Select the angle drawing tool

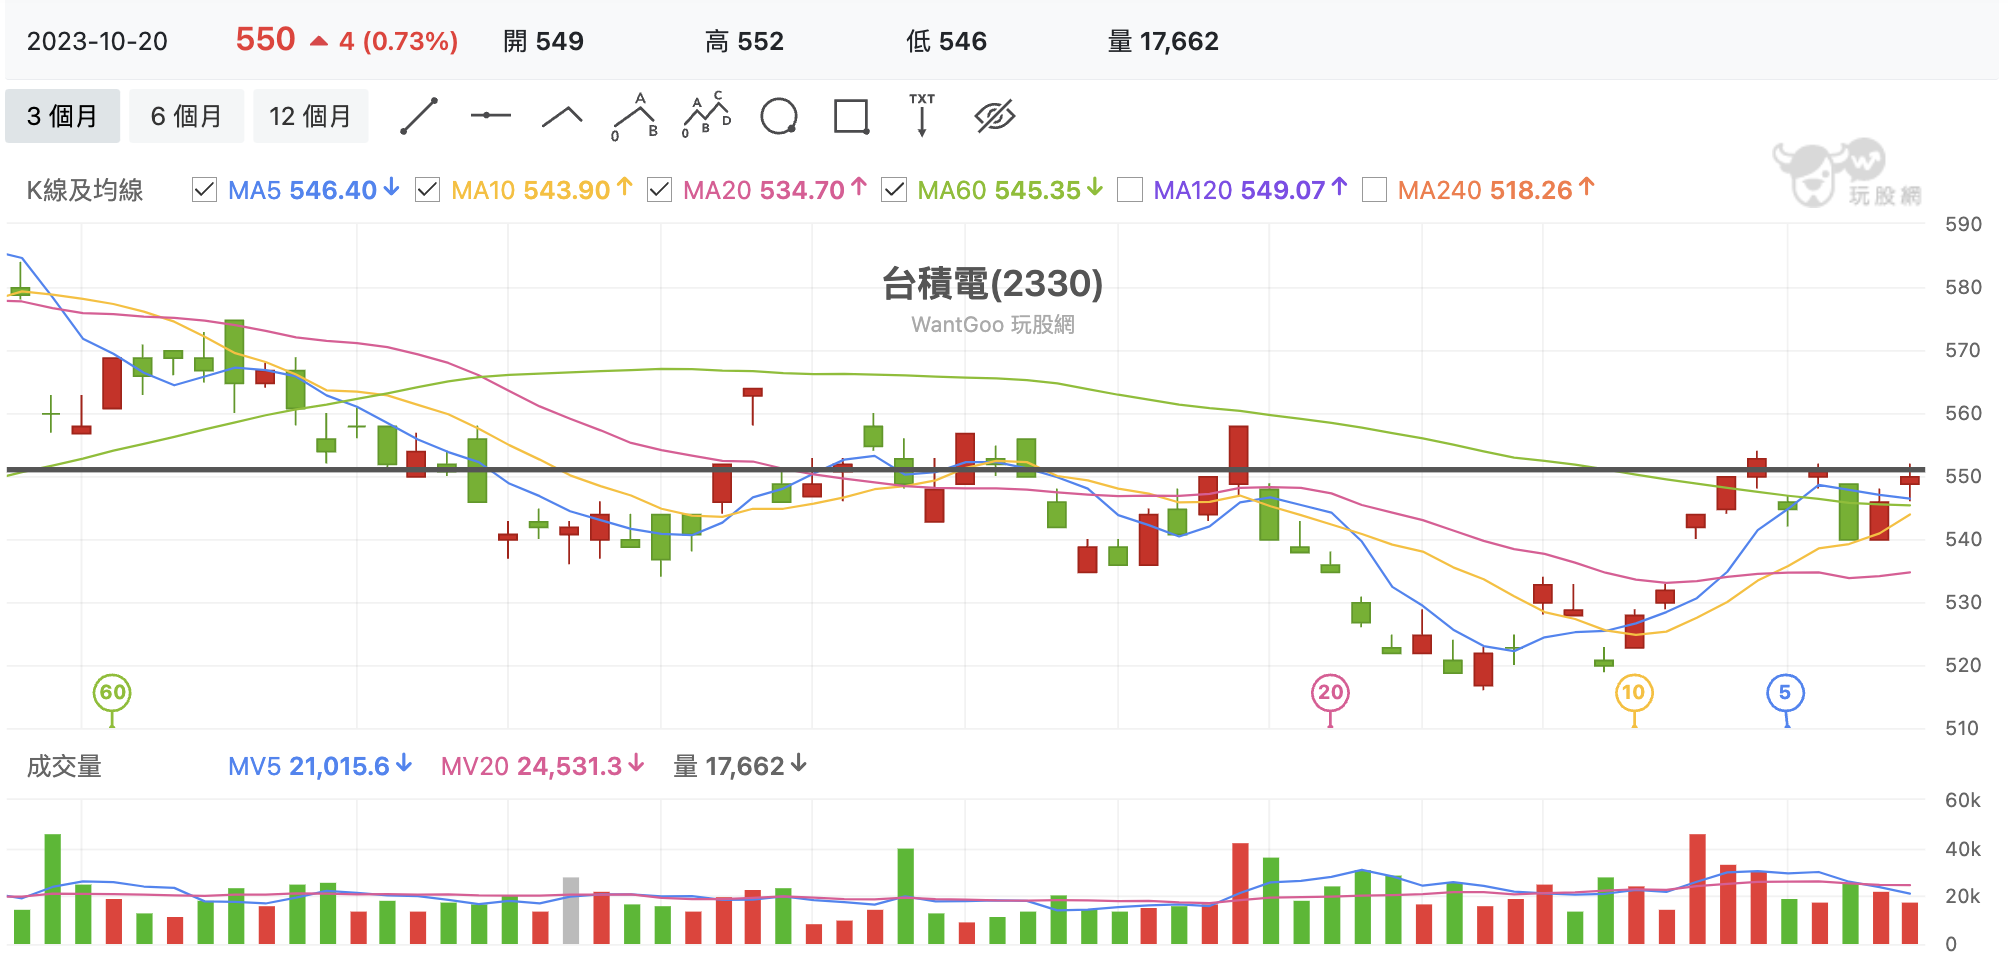(561, 116)
